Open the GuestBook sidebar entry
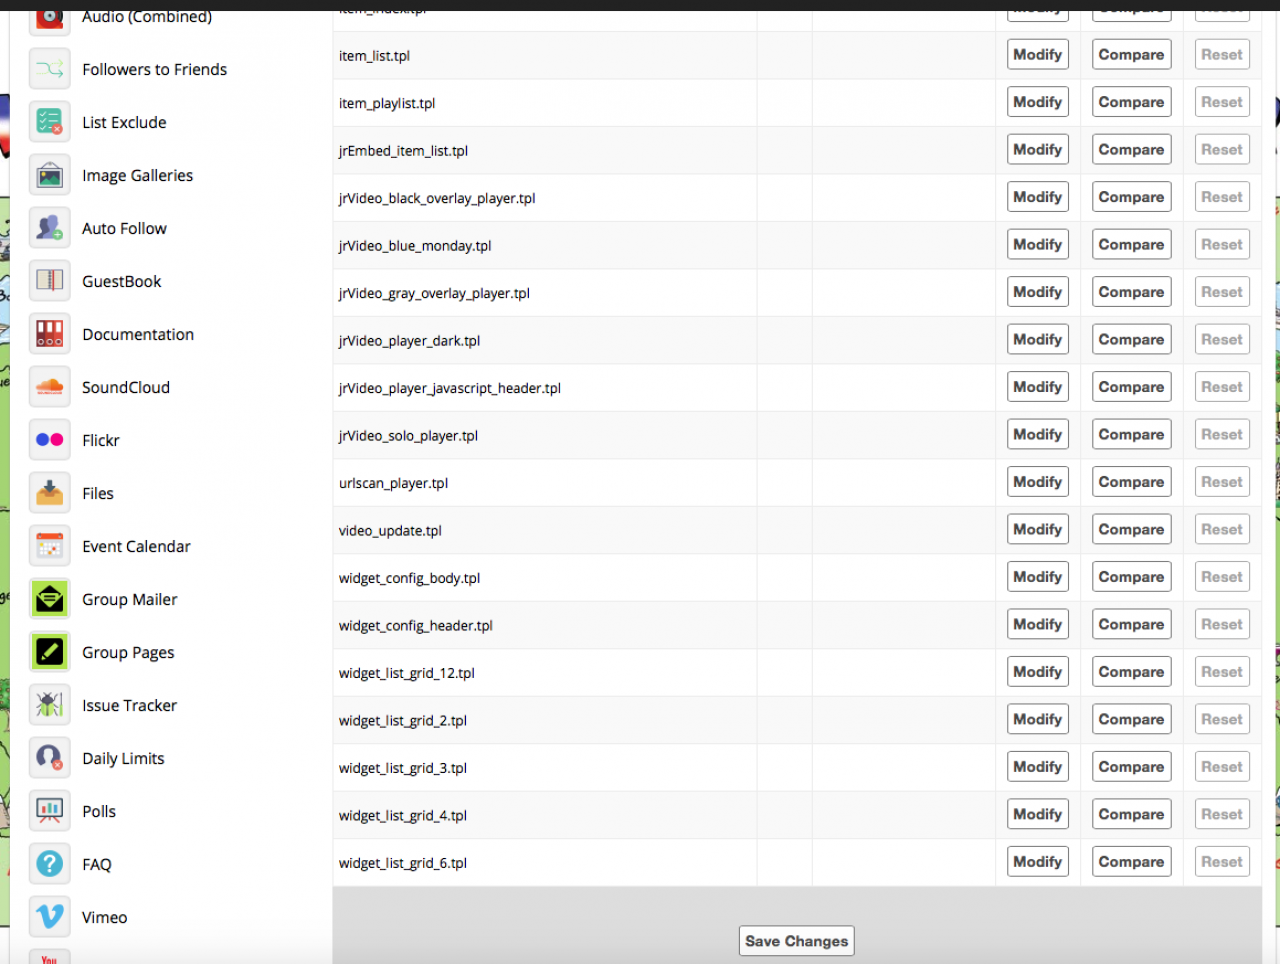This screenshot has width=1280, height=964. (x=121, y=281)
